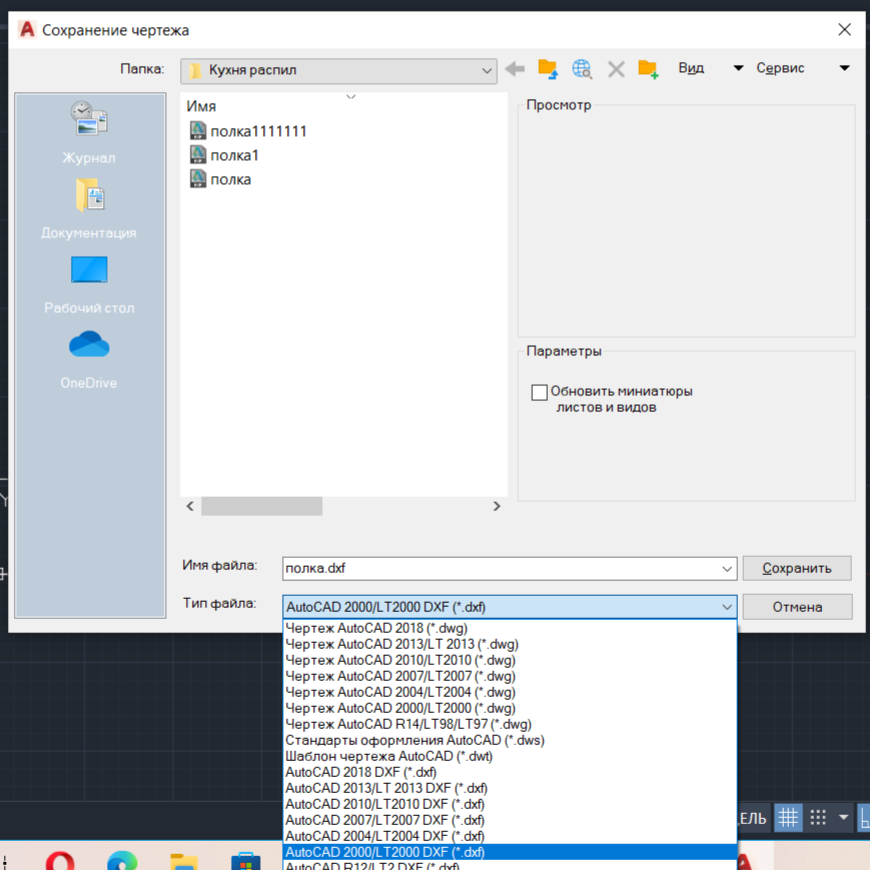
Task: Toggle snap mode dots icon in status bar
Action: (818, 817)
